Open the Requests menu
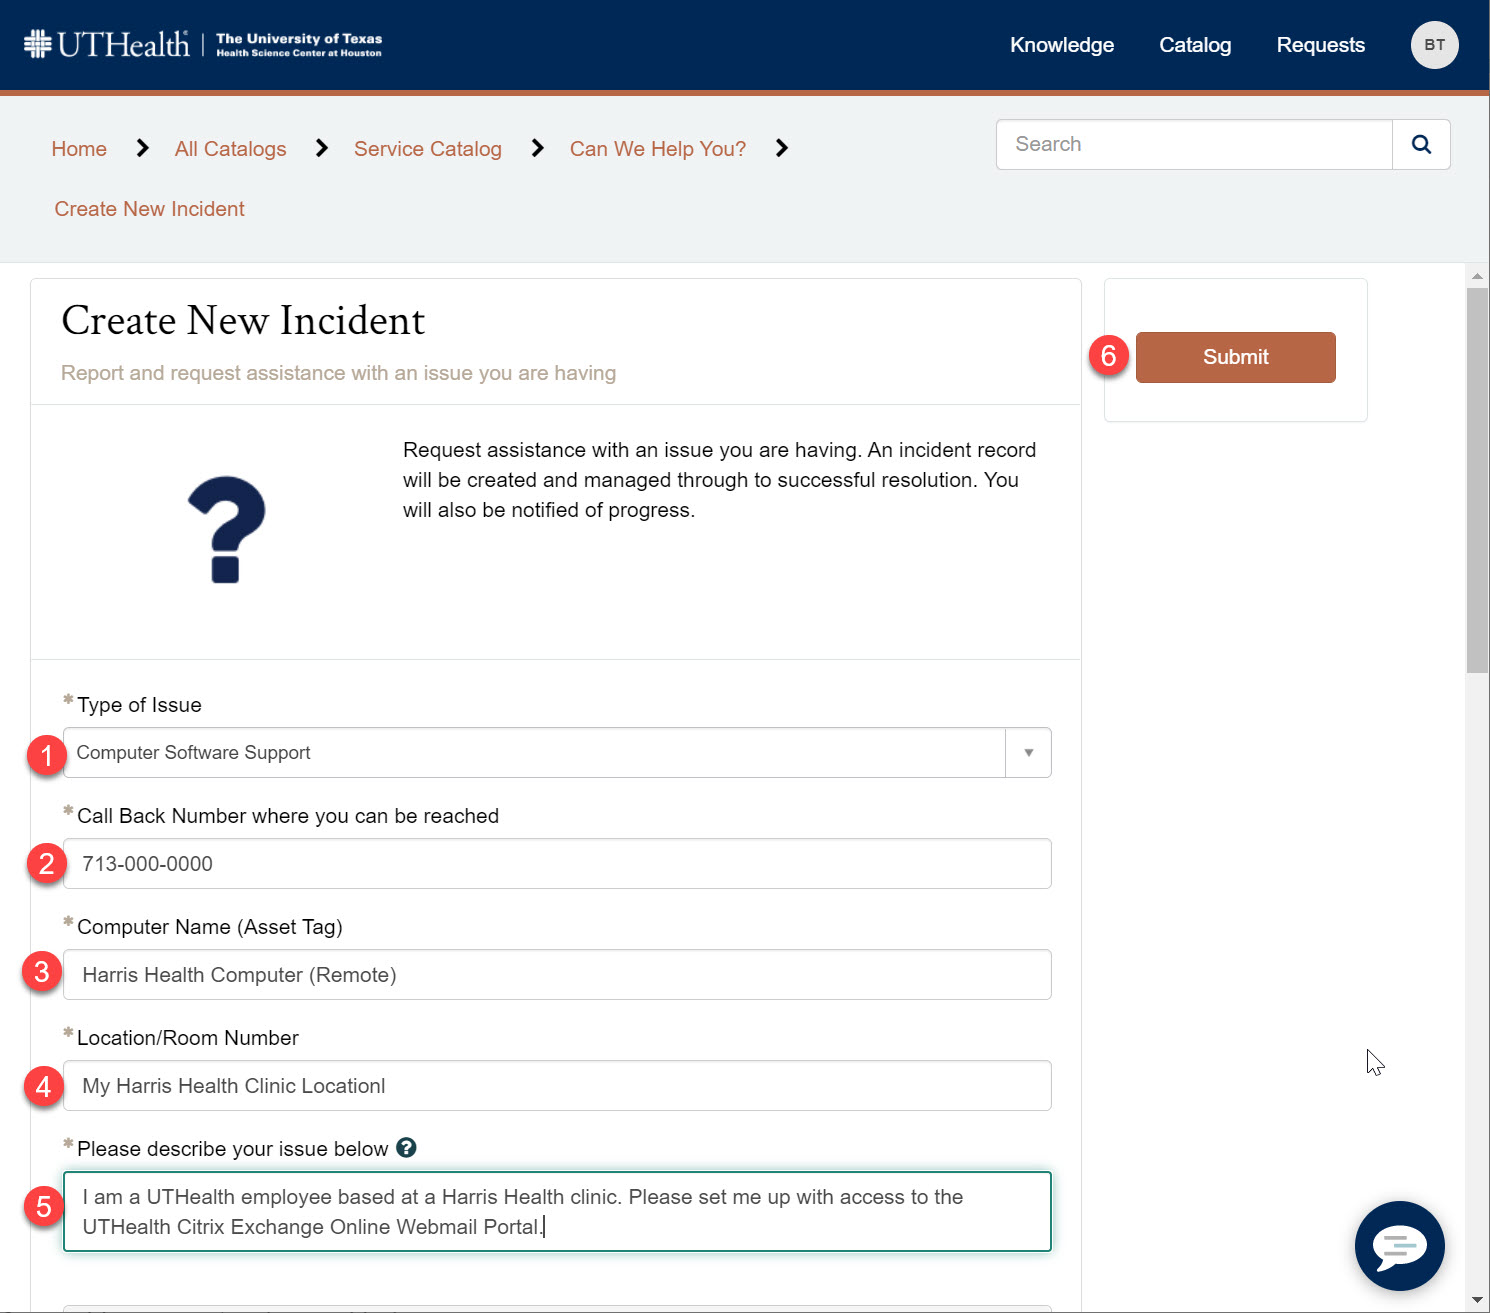Viewport: 1490px width, 1313px height. pos(1320,45)
